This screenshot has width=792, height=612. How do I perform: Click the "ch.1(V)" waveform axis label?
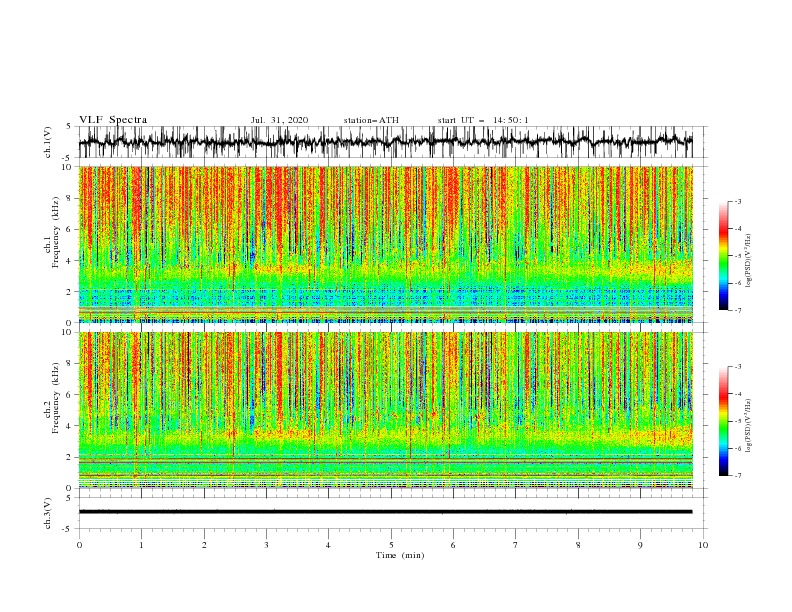pos(48,142)
